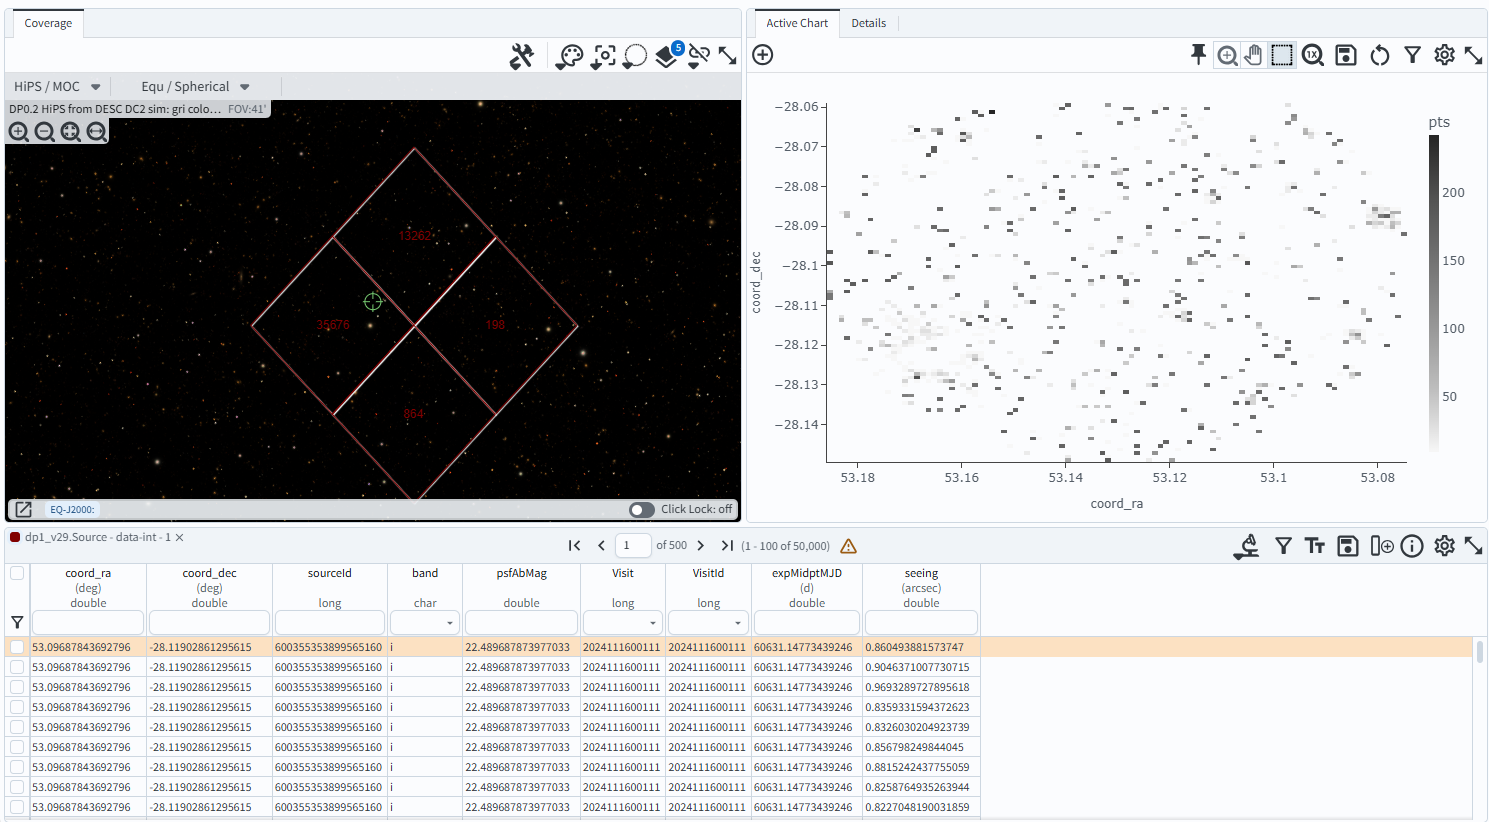Viewport: 1489px width, 822px height.
Task: Toggle the Click Lock switch
Action: pyautogui.click(x=642, y=510)
